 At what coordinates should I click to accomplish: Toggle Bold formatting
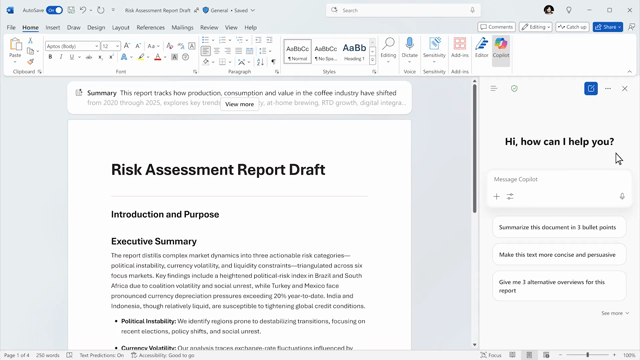pyautogui.click(x=50, y=57)
